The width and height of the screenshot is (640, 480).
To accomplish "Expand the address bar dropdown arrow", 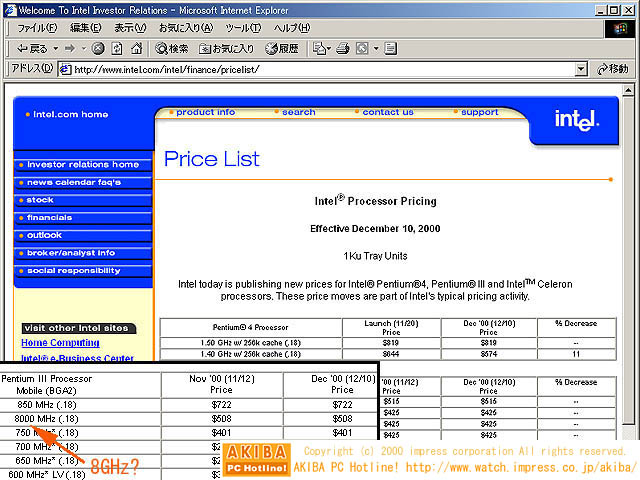I will click(x=581, y=69).
